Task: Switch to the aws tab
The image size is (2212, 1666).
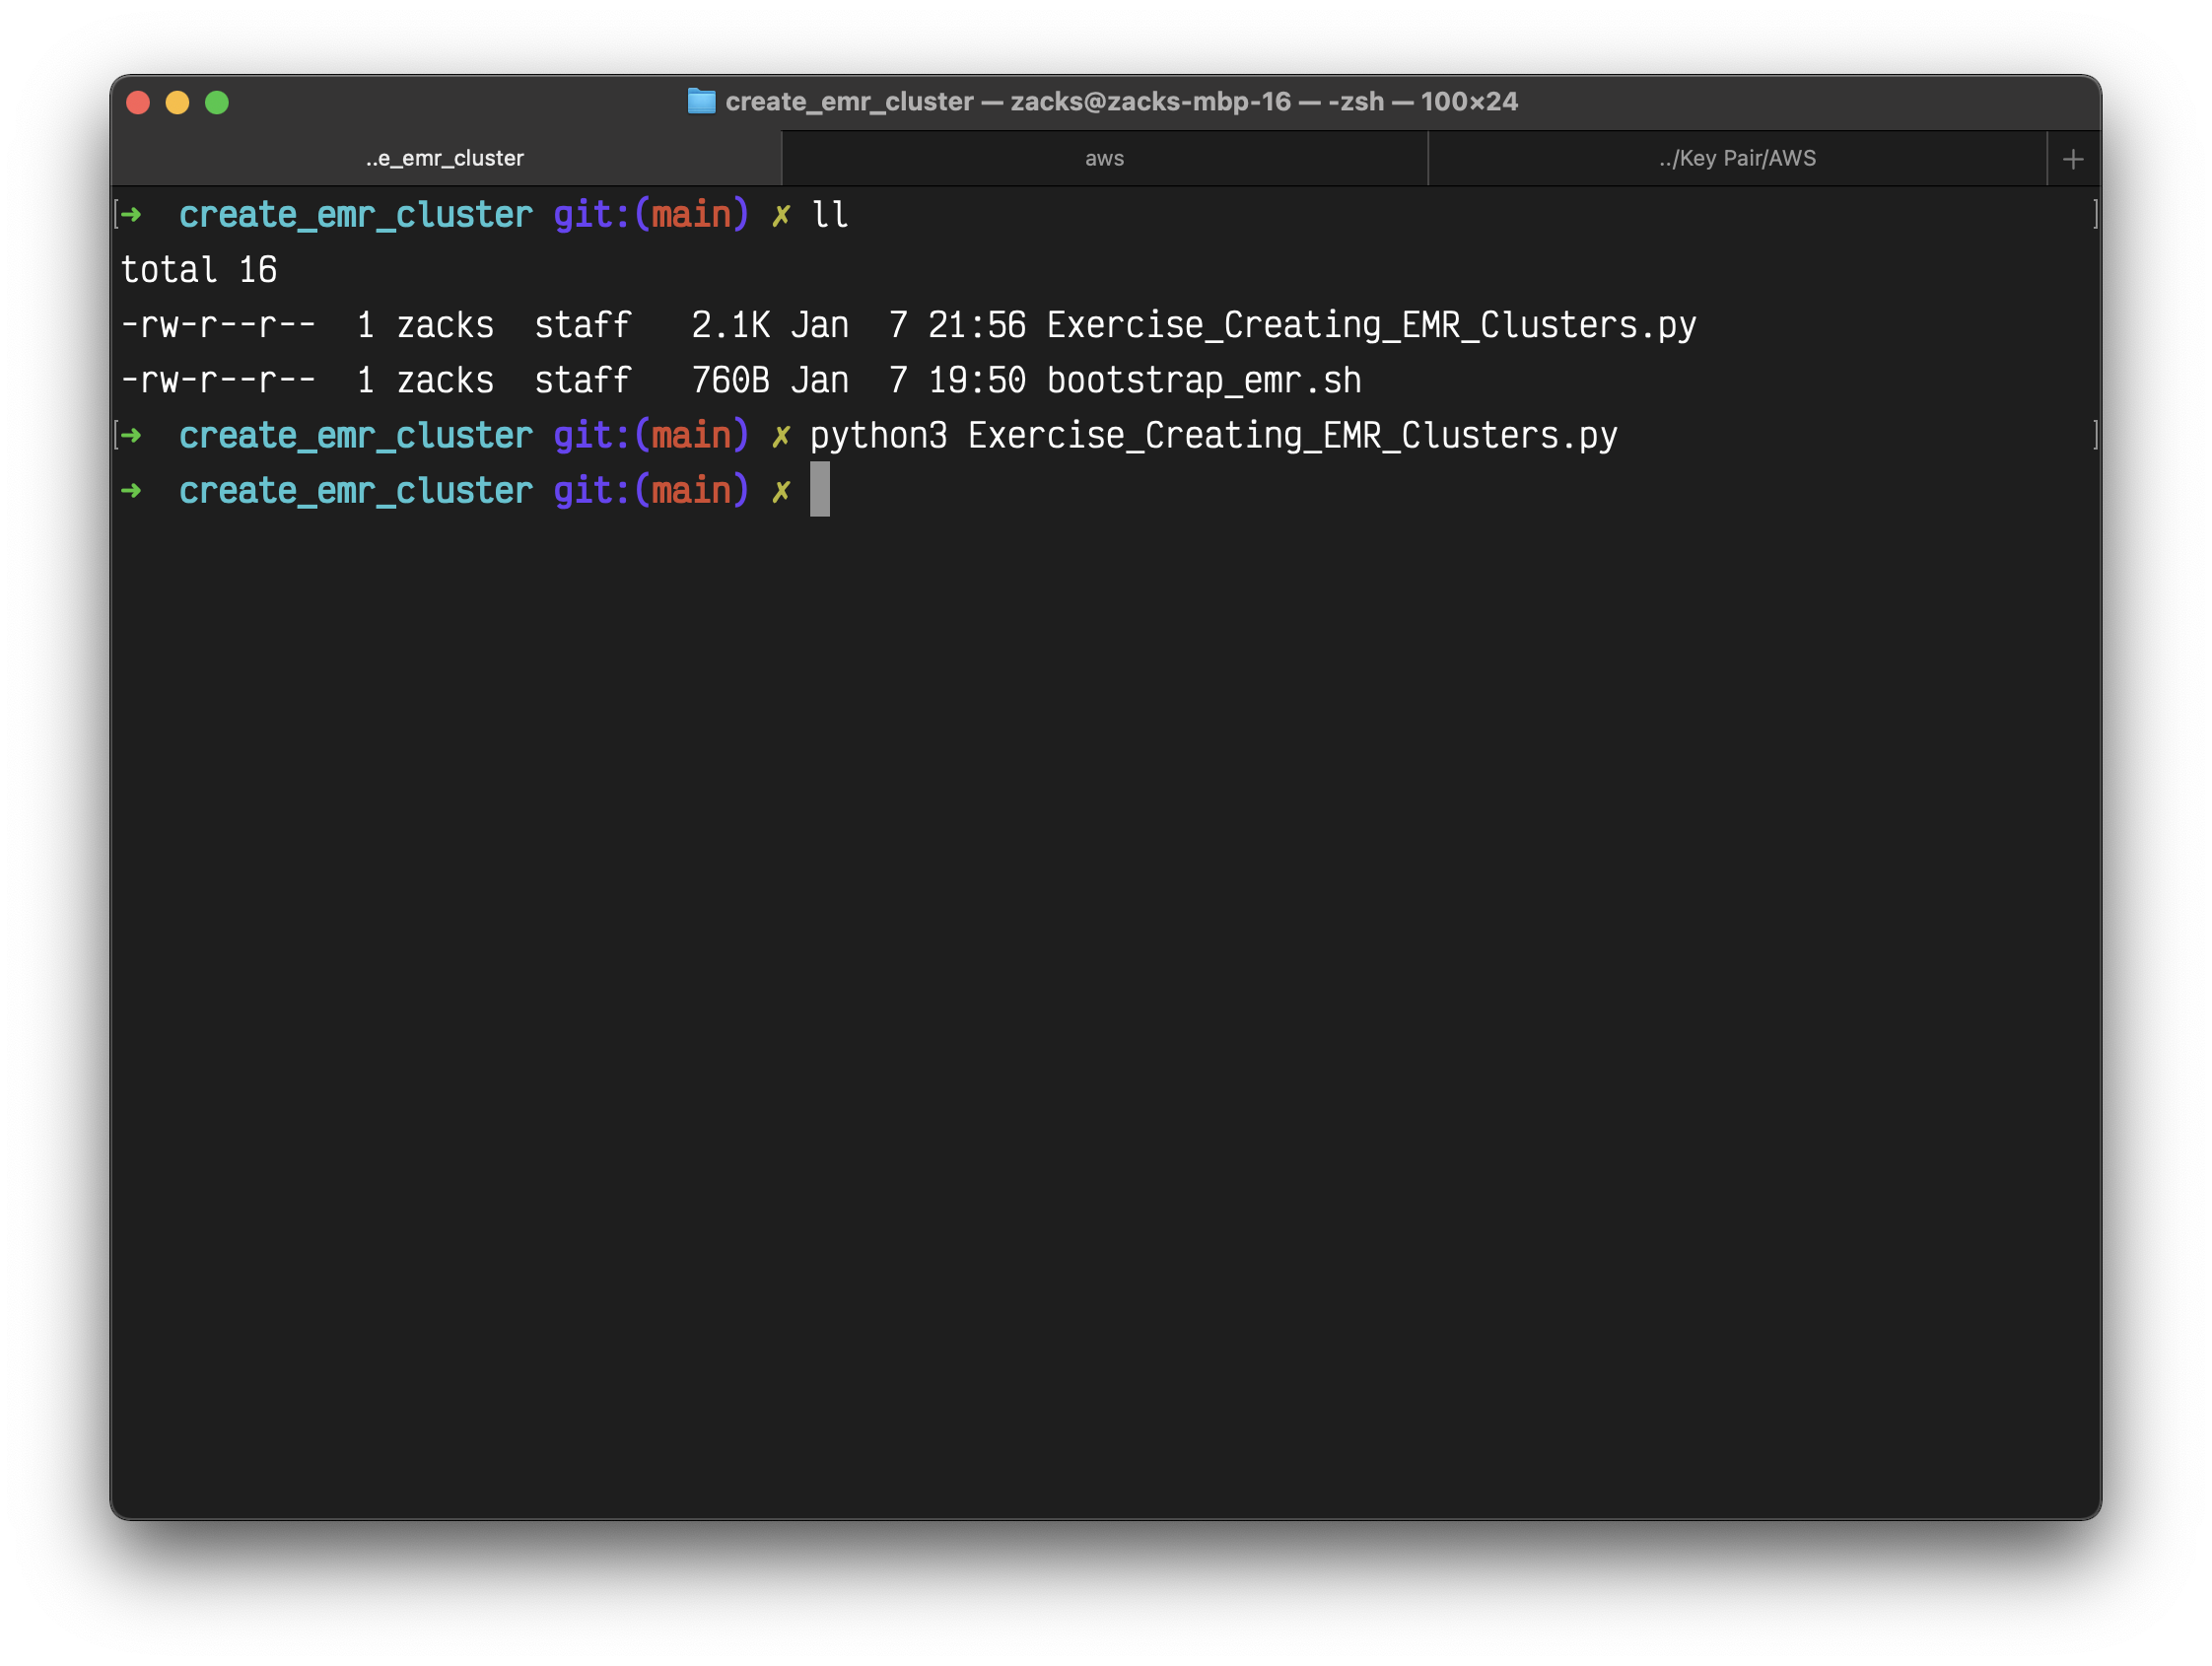Action: (x=1104, y=159)
